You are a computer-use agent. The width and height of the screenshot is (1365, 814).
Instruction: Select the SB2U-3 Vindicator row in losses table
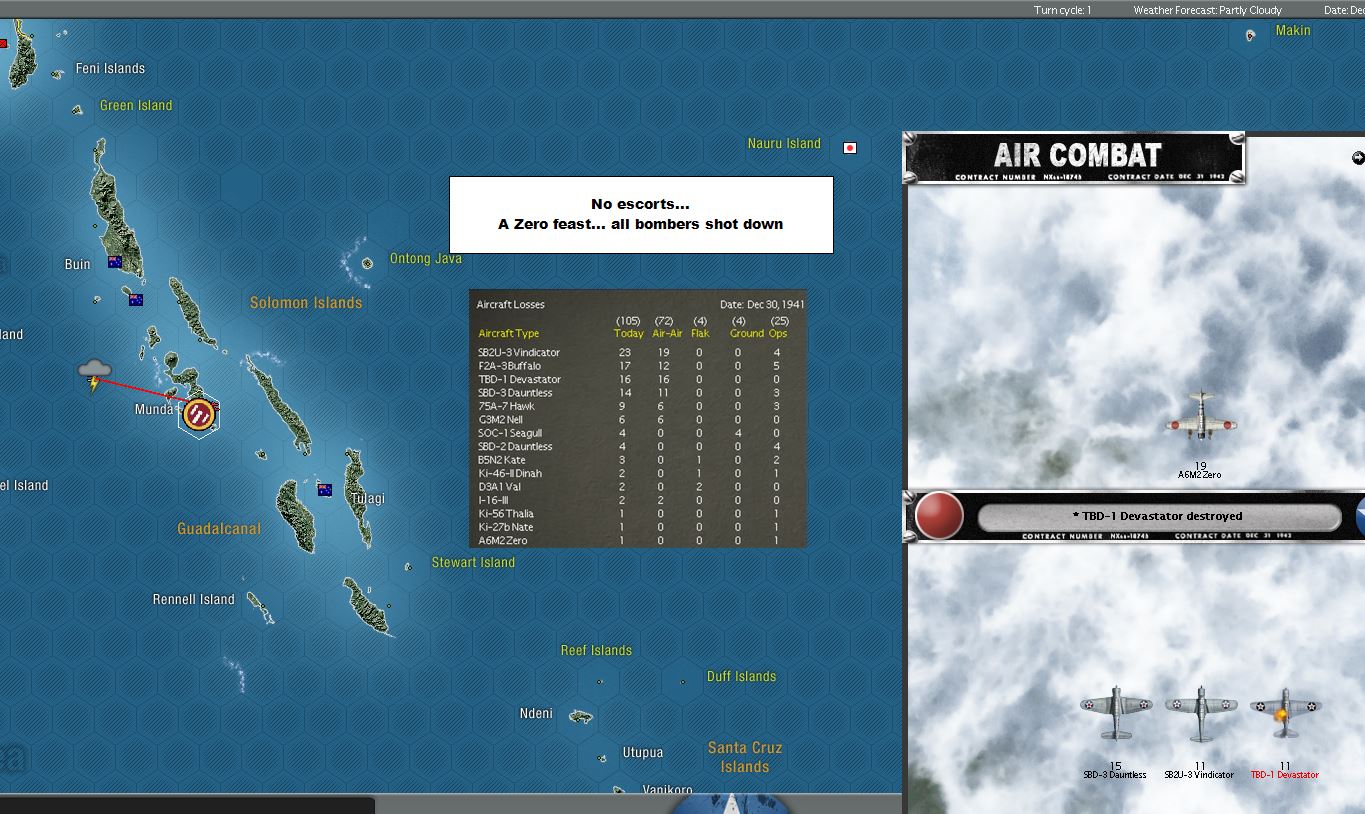click(638, 352)
